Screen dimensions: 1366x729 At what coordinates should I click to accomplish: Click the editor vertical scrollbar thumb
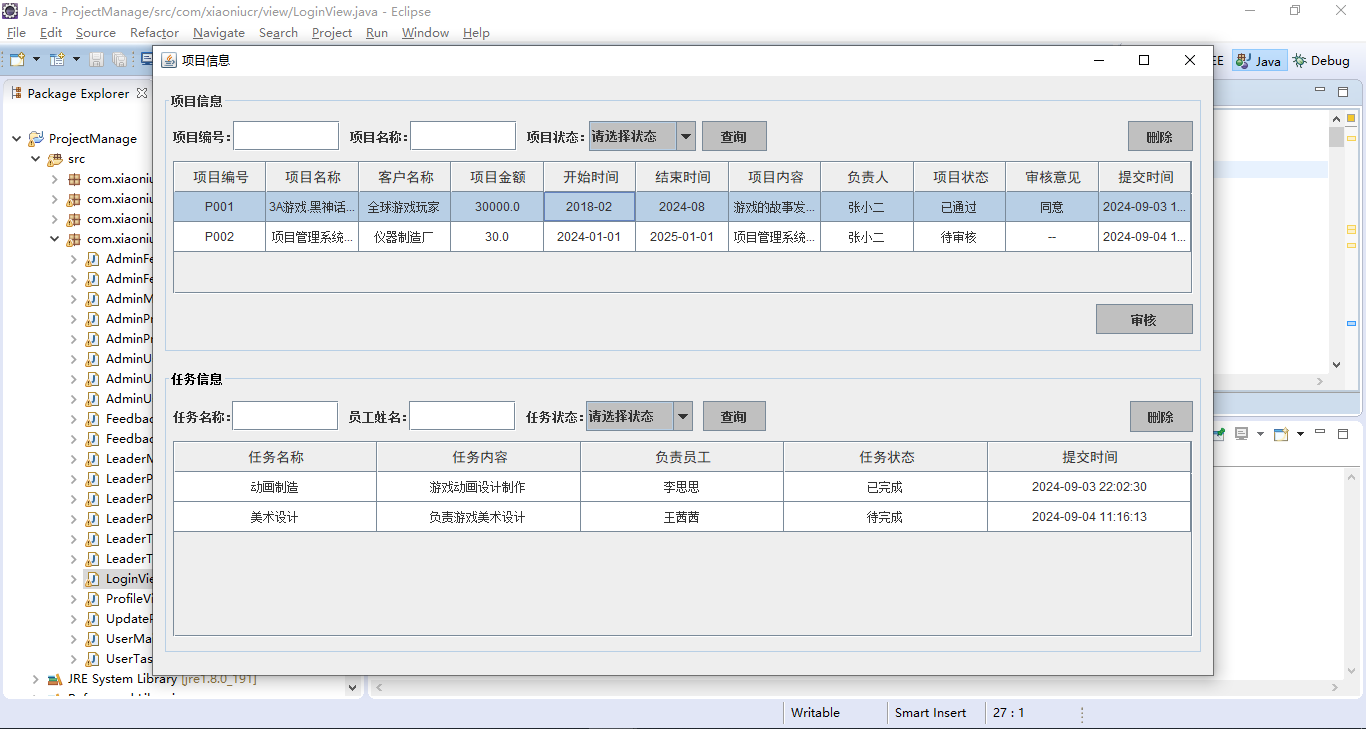[1336, 137]
